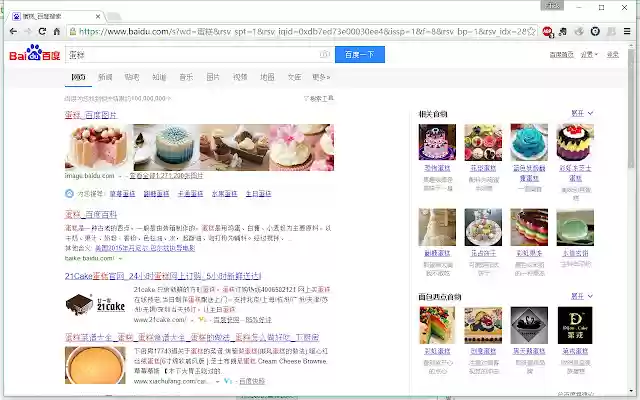Open the rainbow layer cake slice thumbnail

tap(437, 325)
